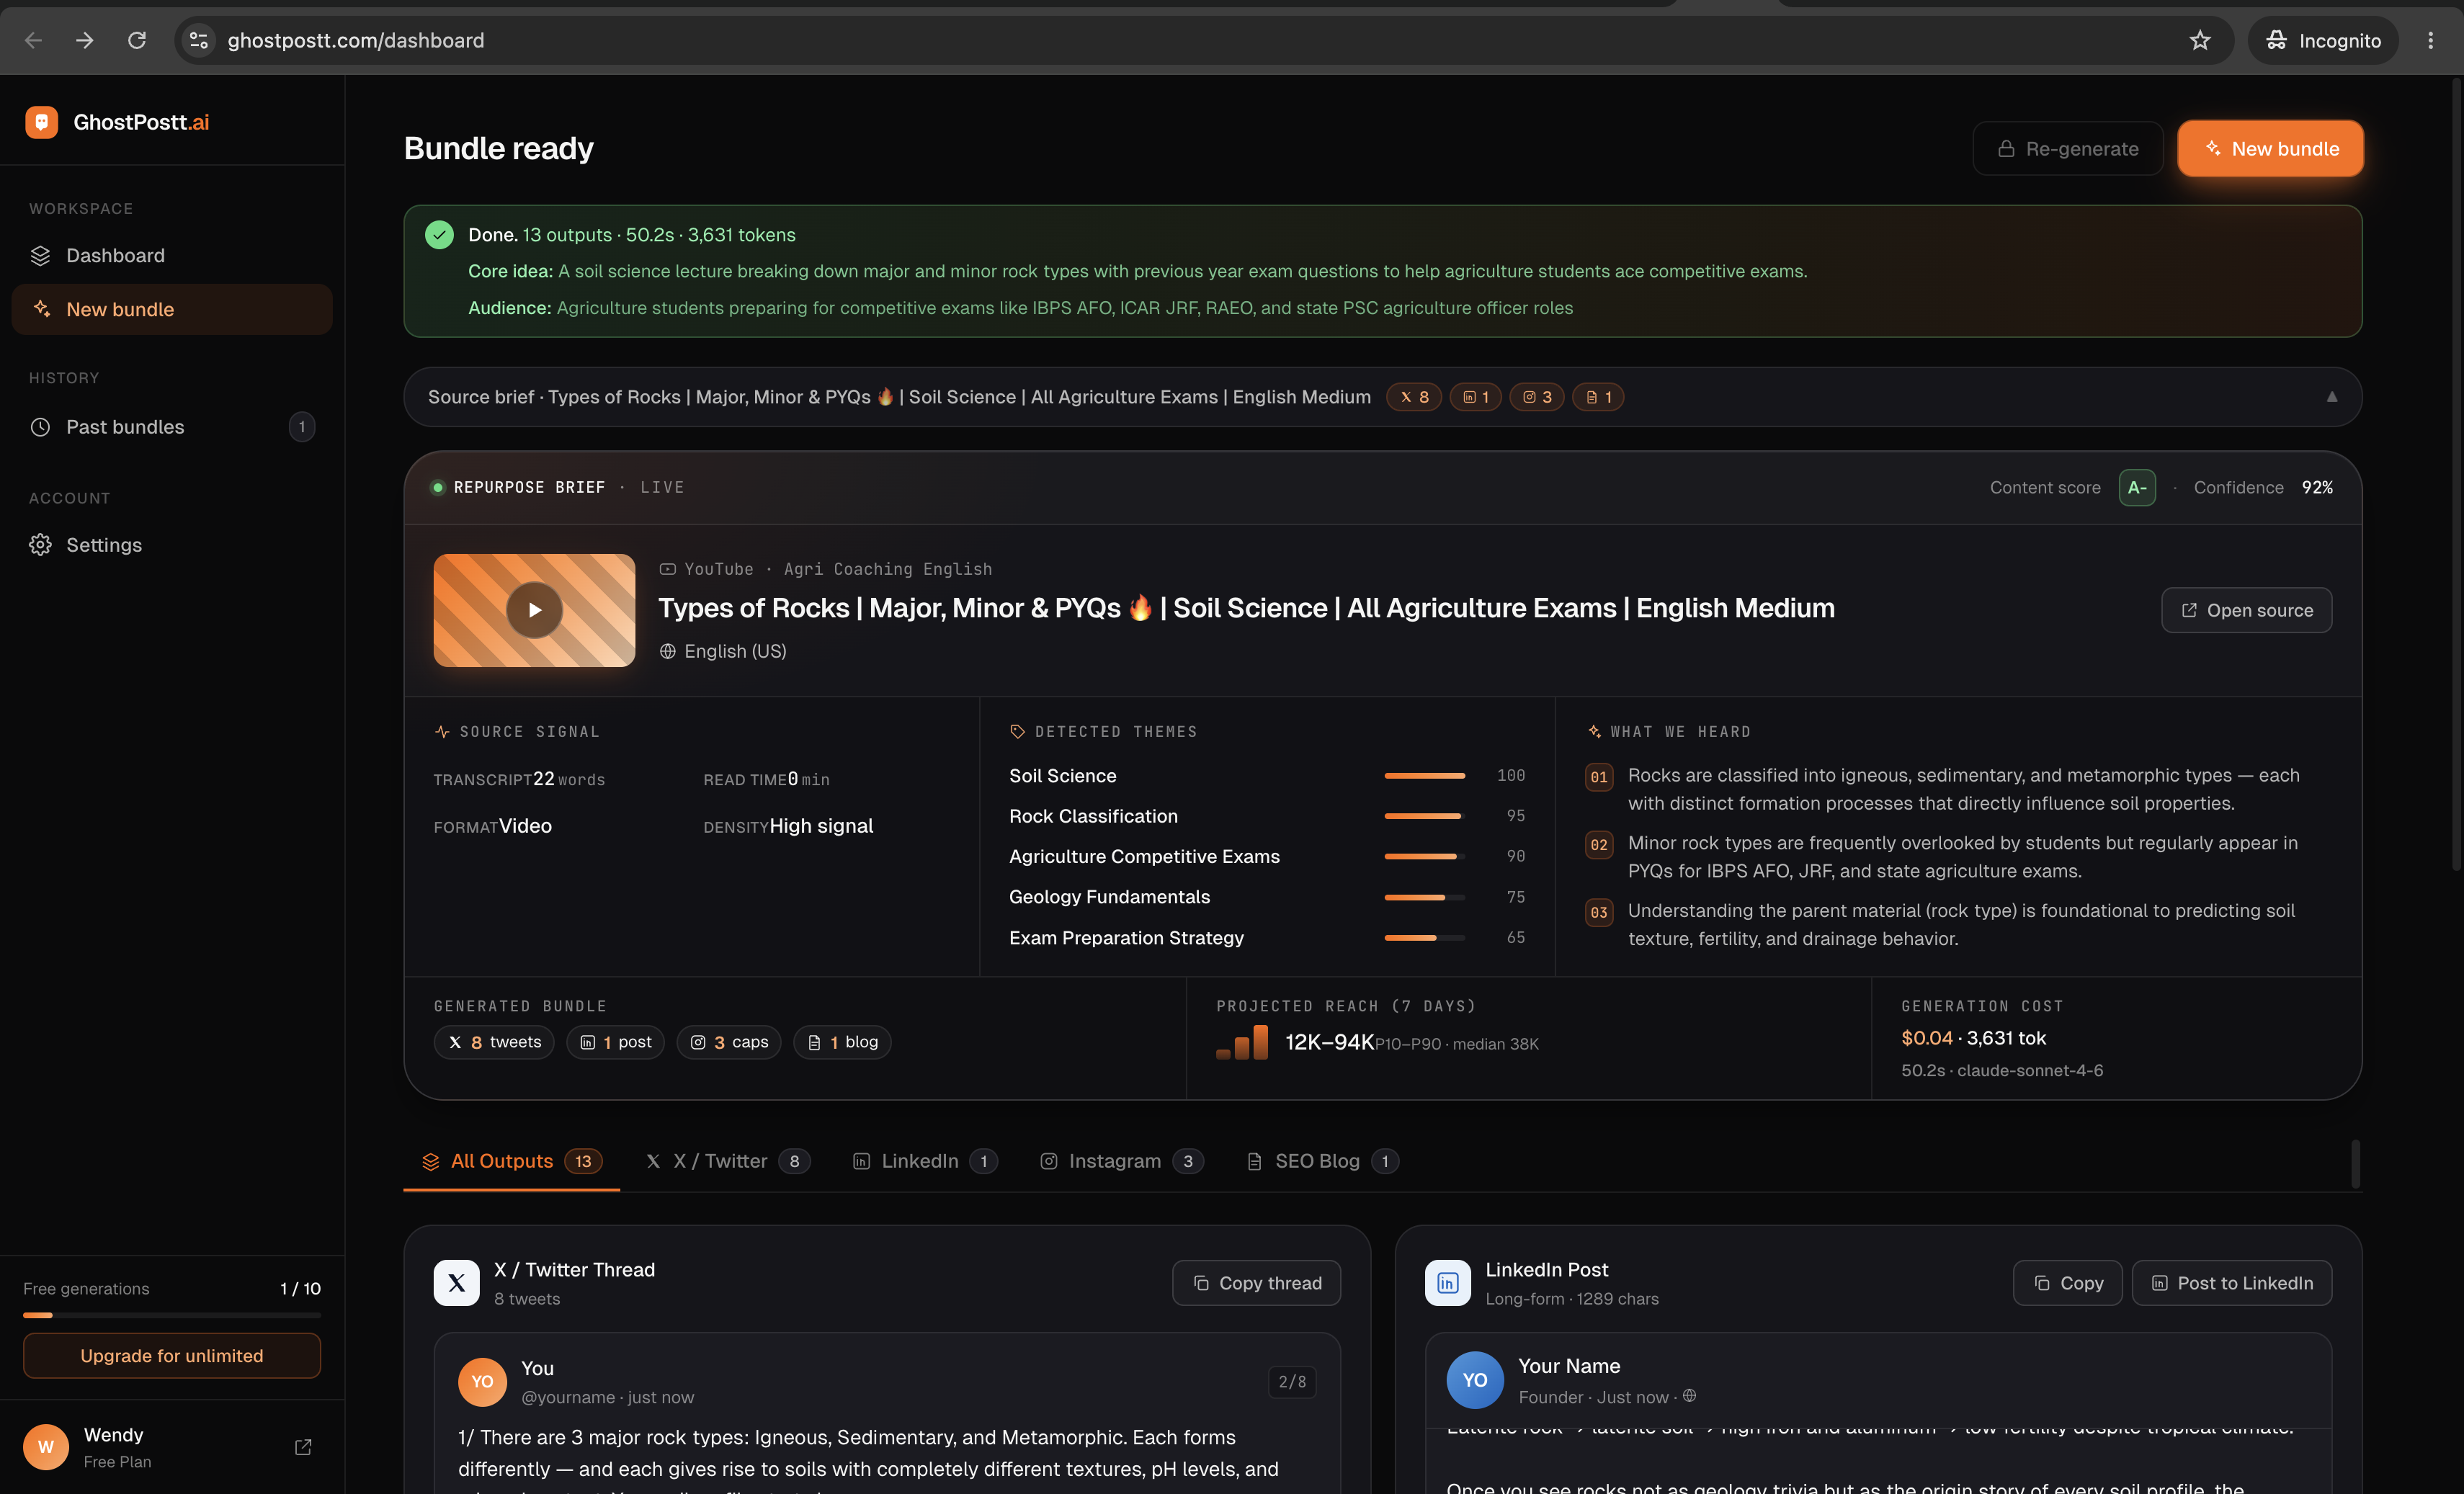Open Dashboard in the sidebar
Viewport: 2464px width, 1494px height.
click(x=172, y=255)
